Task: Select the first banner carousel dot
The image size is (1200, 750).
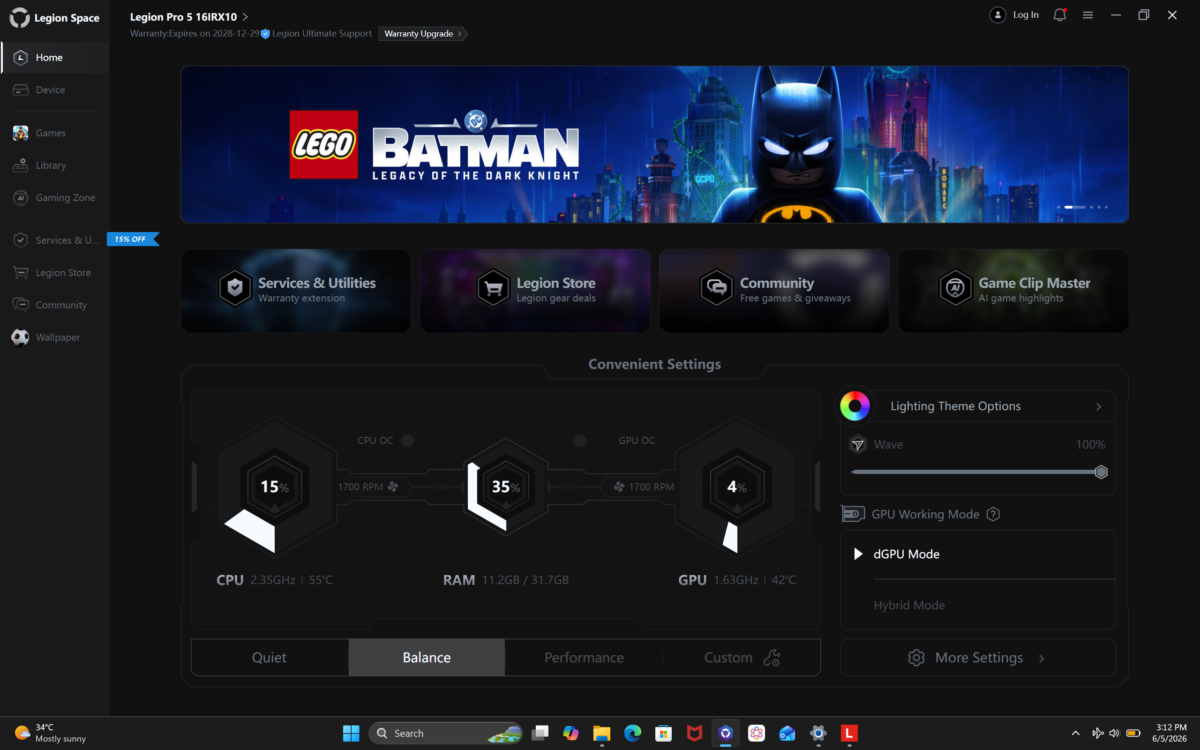Action: click(x=1059, y=207)
